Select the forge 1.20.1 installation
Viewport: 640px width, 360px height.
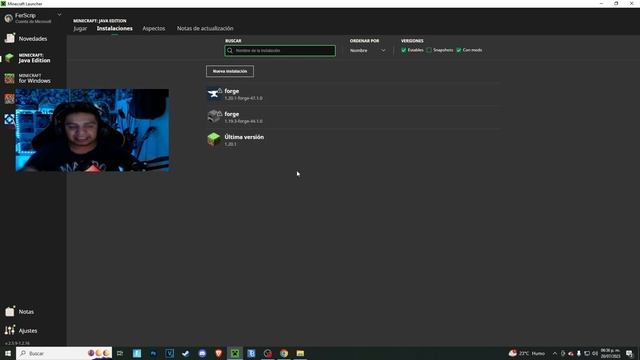pyautogui.click(x=353, y=94)
